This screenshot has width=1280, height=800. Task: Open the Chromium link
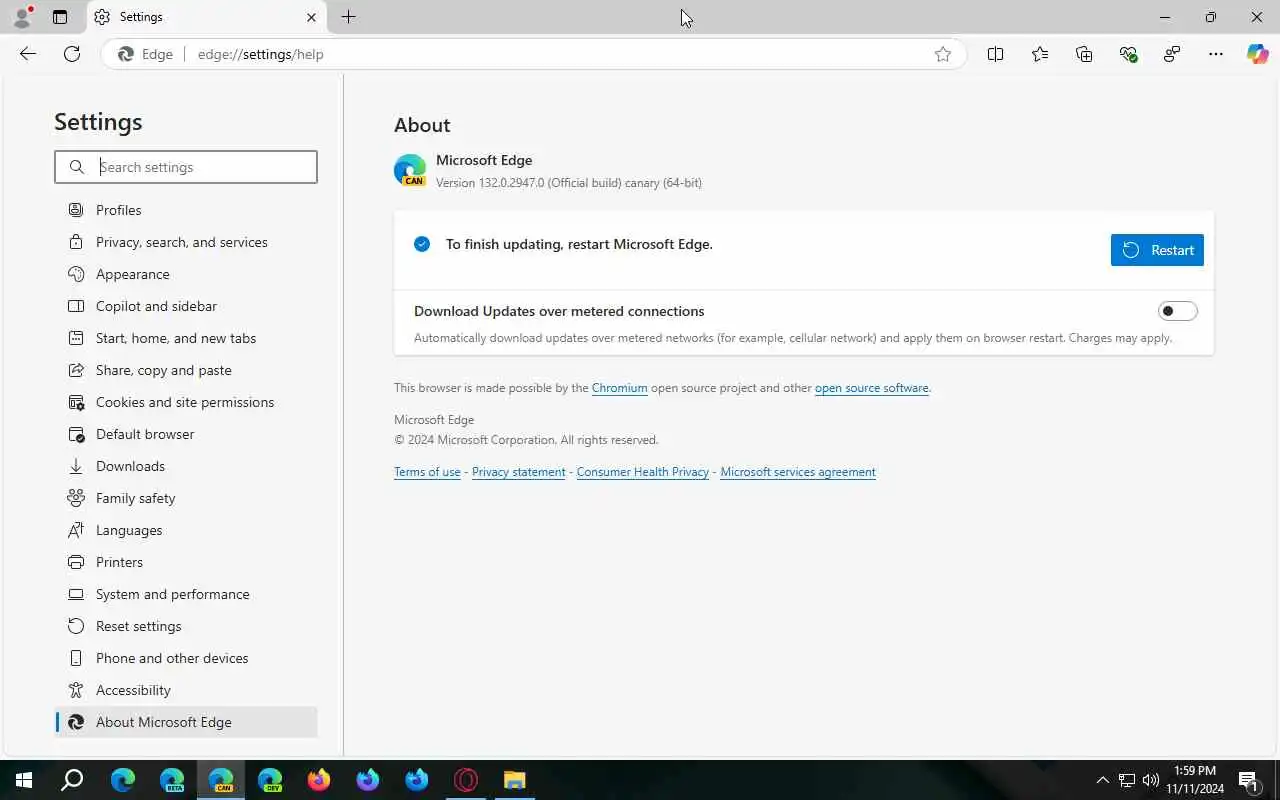[x=620, y=388]
